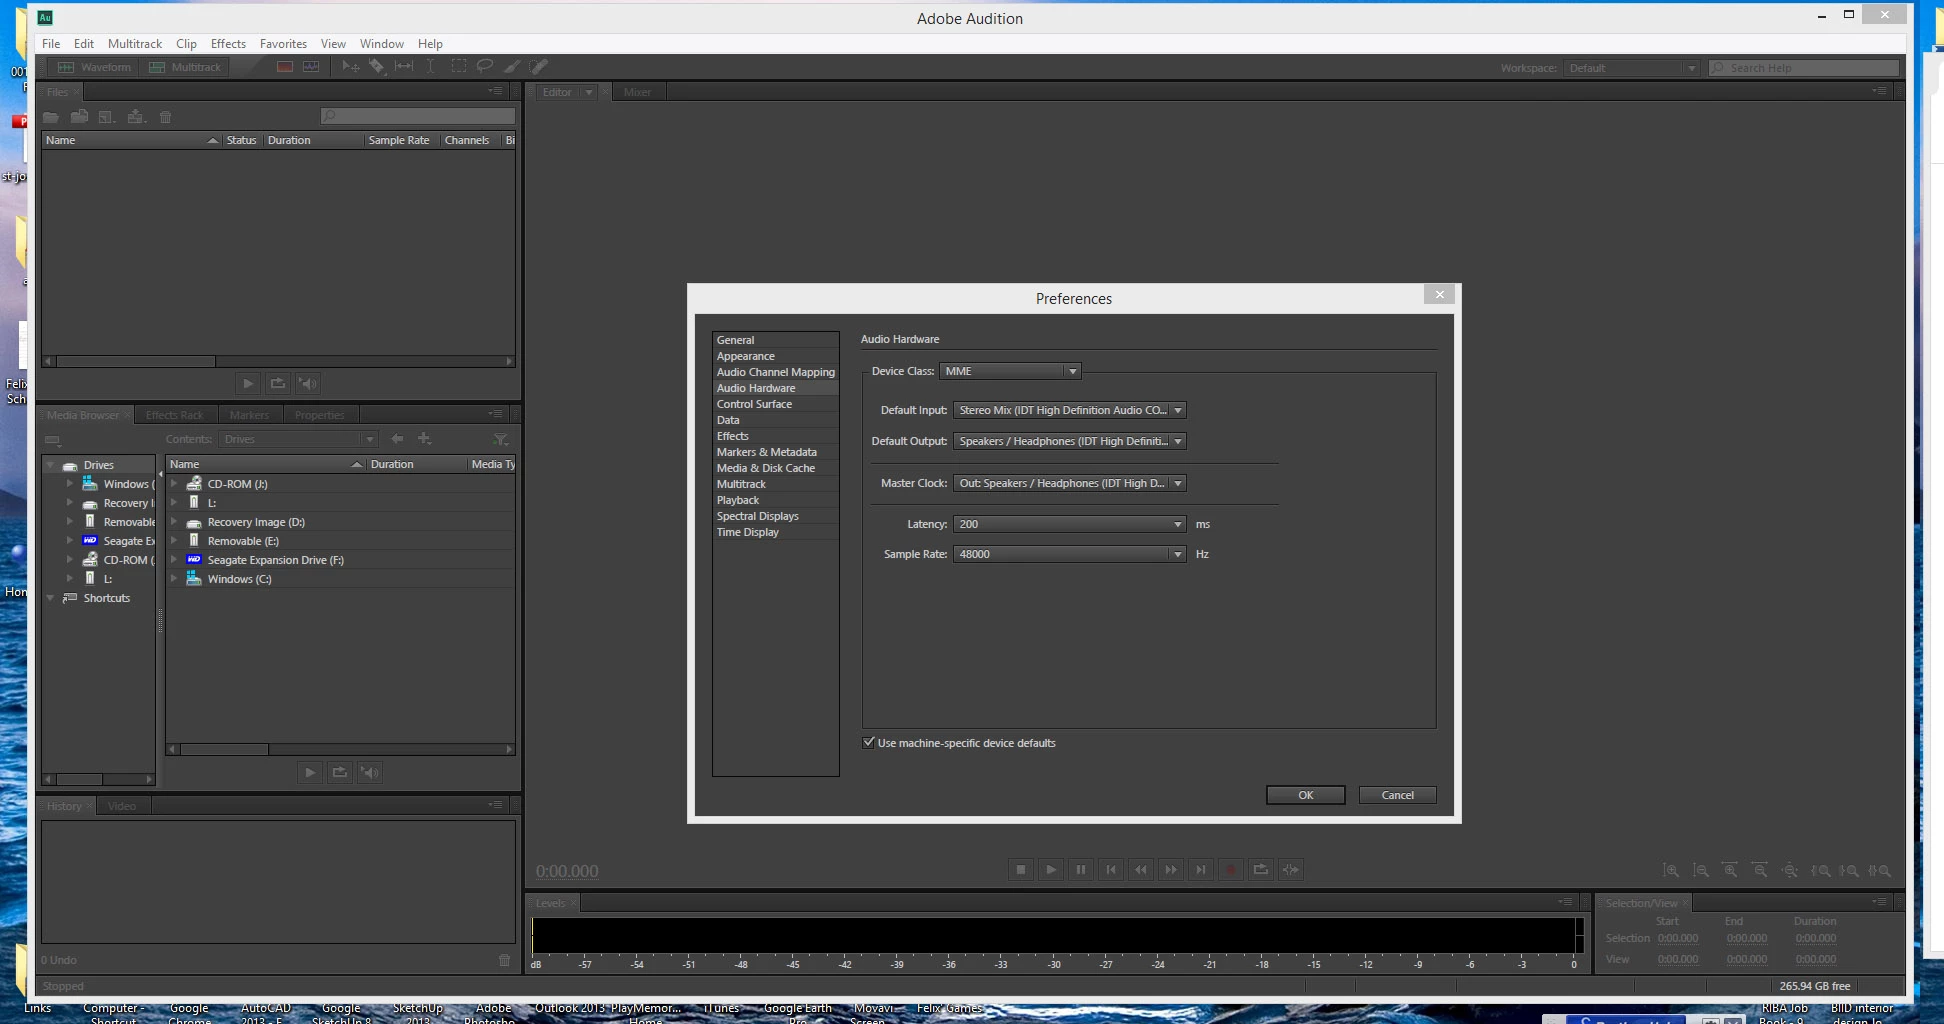Switch to the Mixer tab
The width and height of the screenshot is (1944, 1024).
click(637, 92)
